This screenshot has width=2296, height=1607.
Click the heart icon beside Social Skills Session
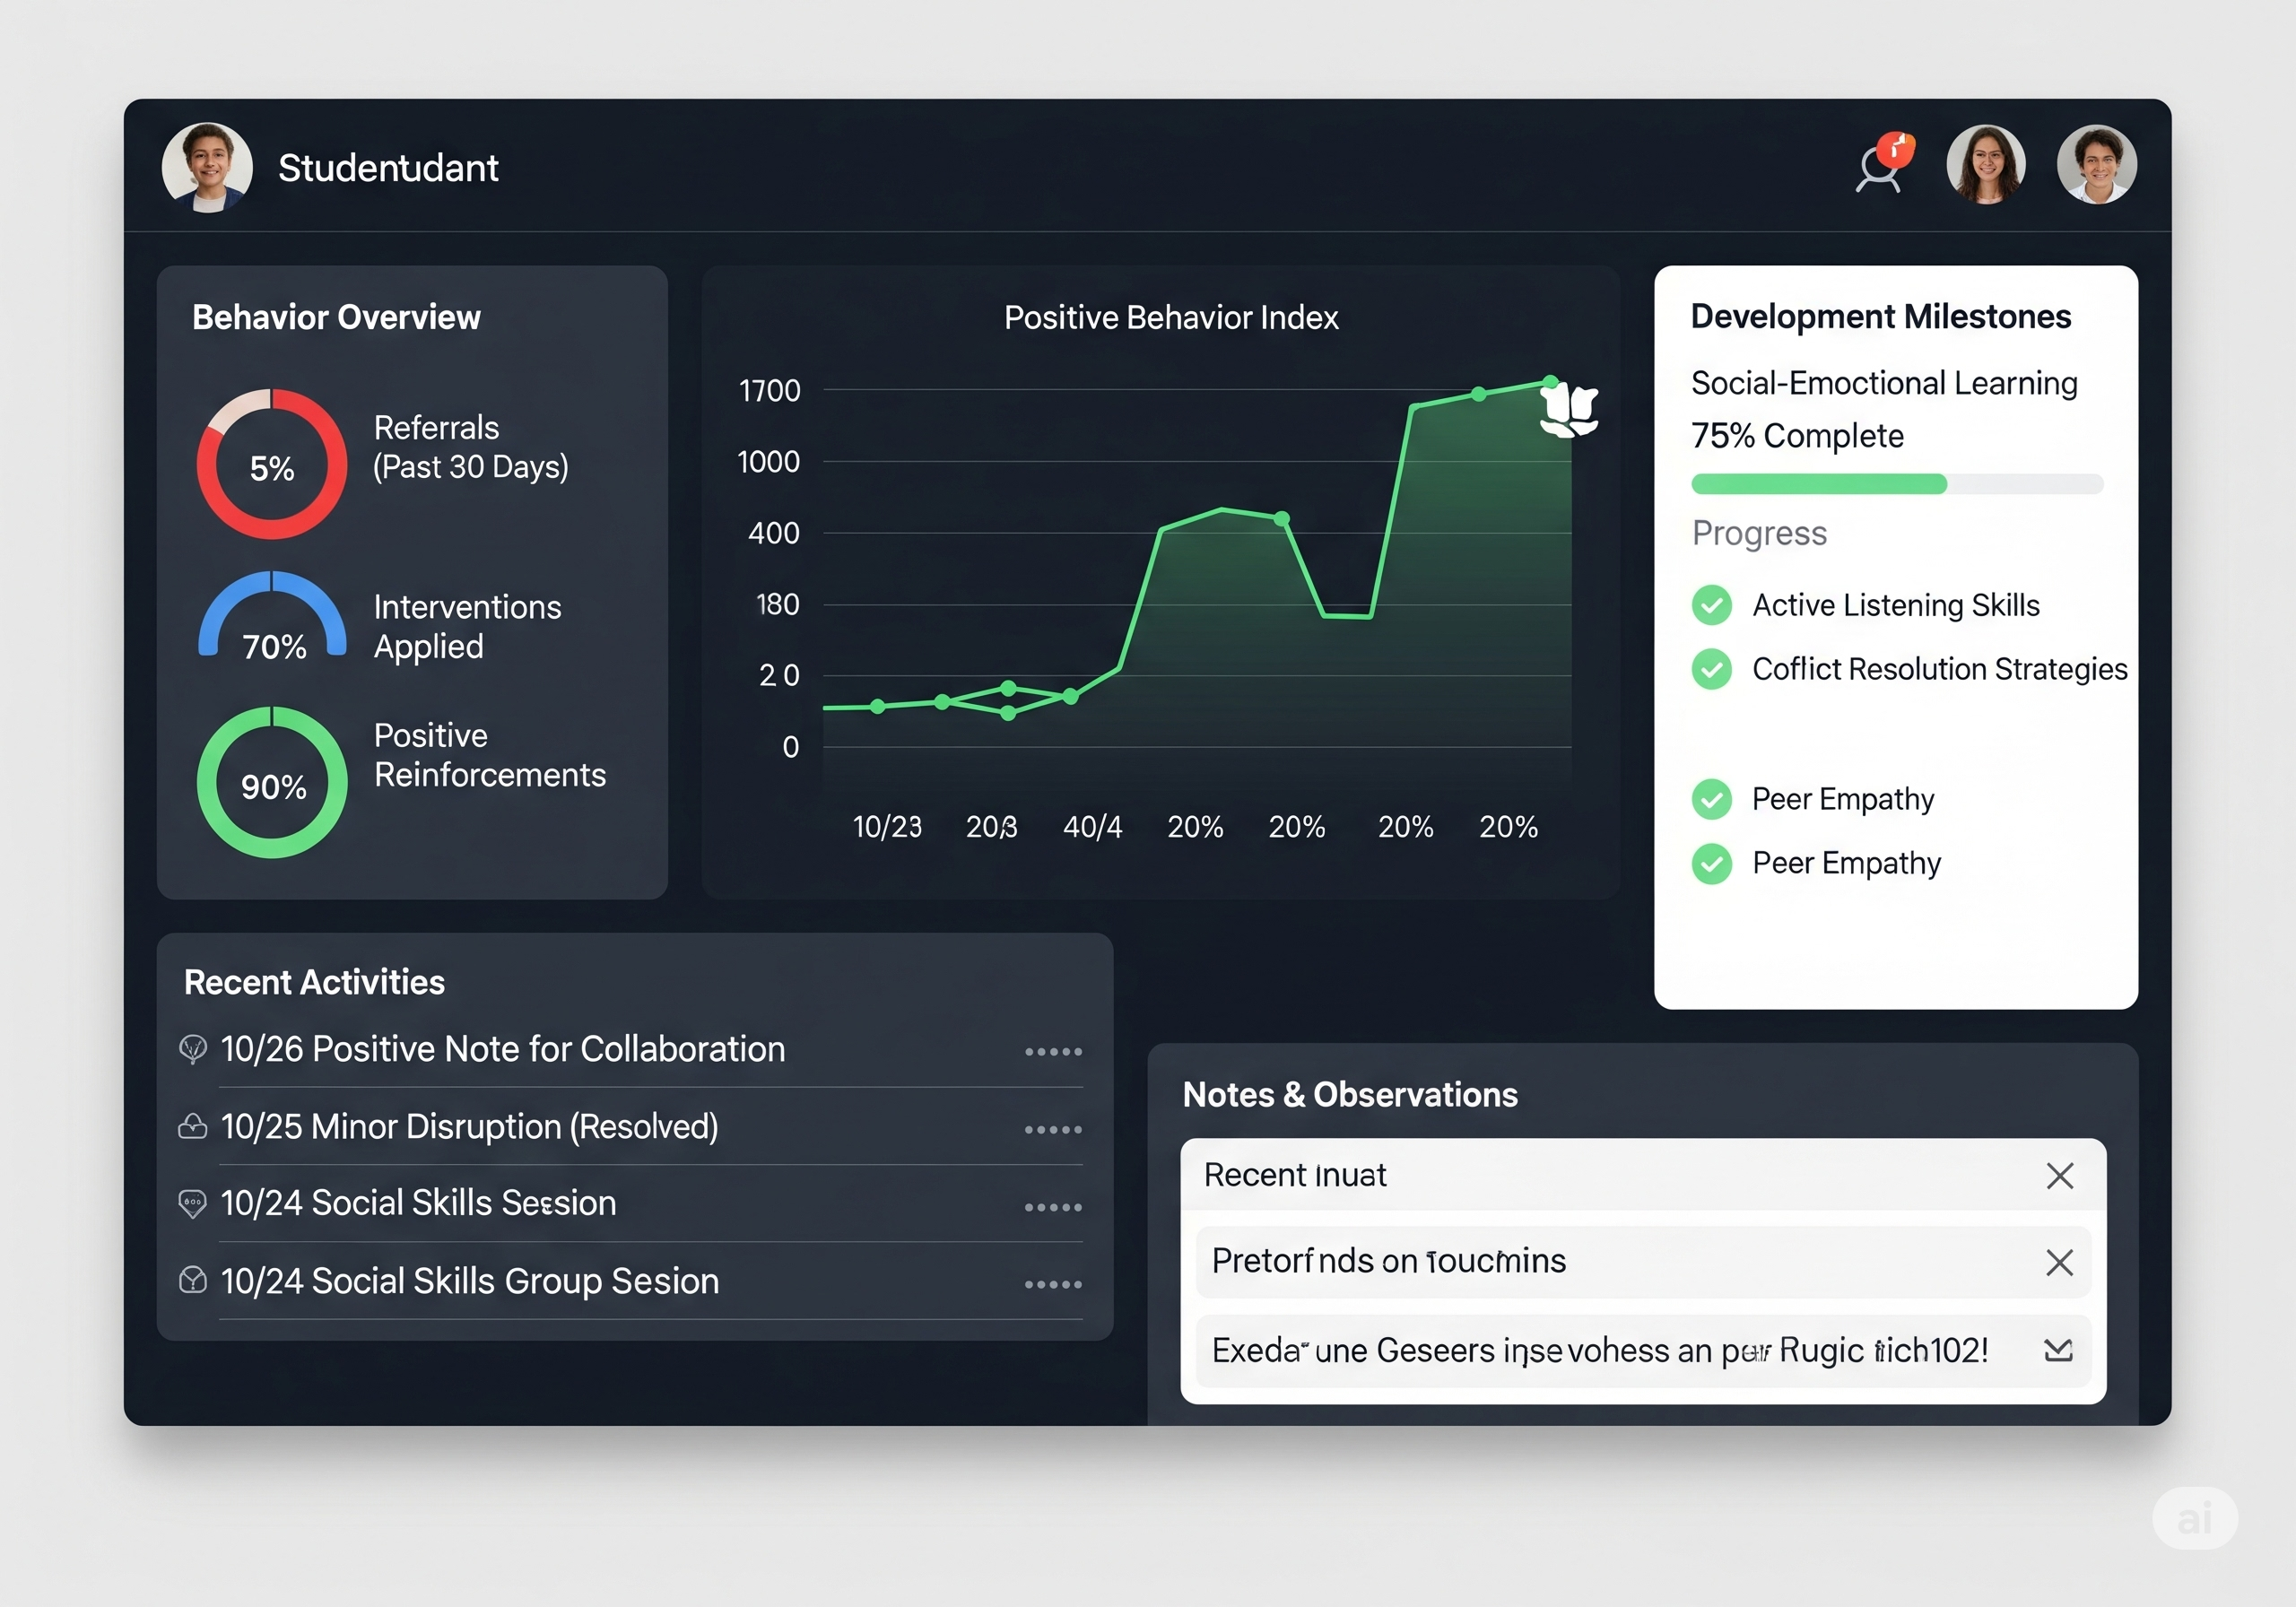click(x=193, y=1203)
